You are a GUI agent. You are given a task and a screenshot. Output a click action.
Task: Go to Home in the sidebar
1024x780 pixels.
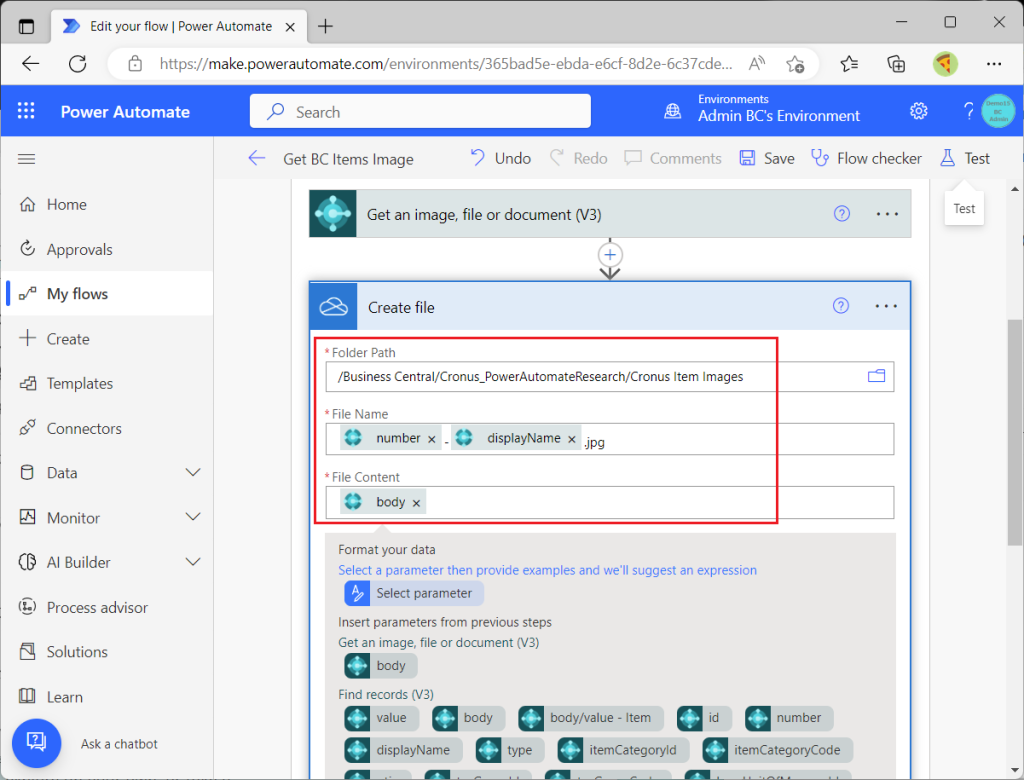(108, 204)
